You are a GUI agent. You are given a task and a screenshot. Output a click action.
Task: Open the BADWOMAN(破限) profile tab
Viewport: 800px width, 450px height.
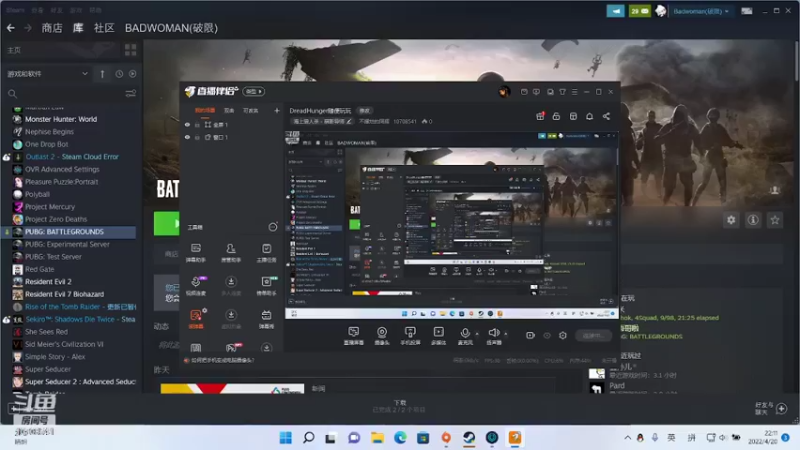171,28
